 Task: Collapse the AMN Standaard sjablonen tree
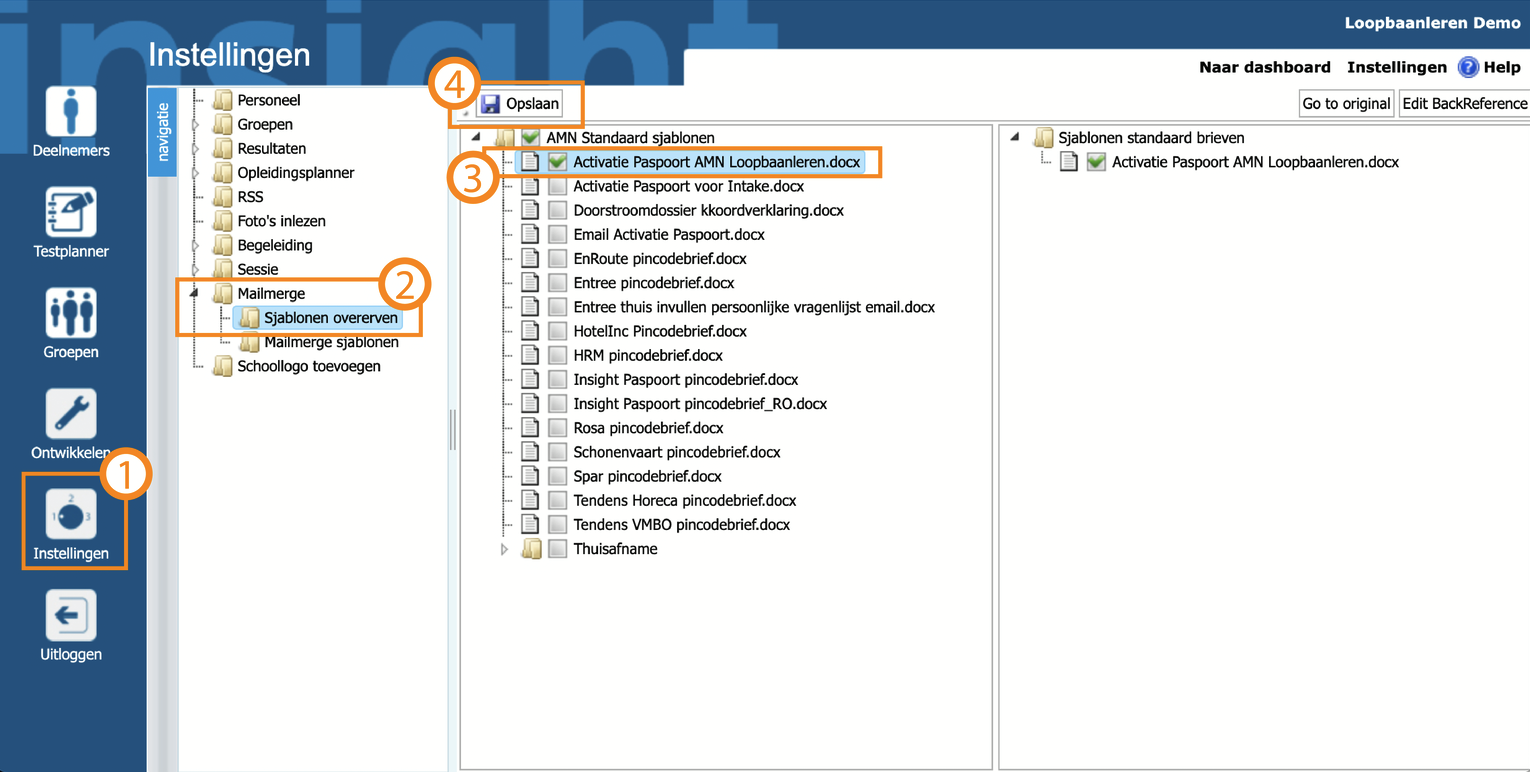click(x=476, y=137)
